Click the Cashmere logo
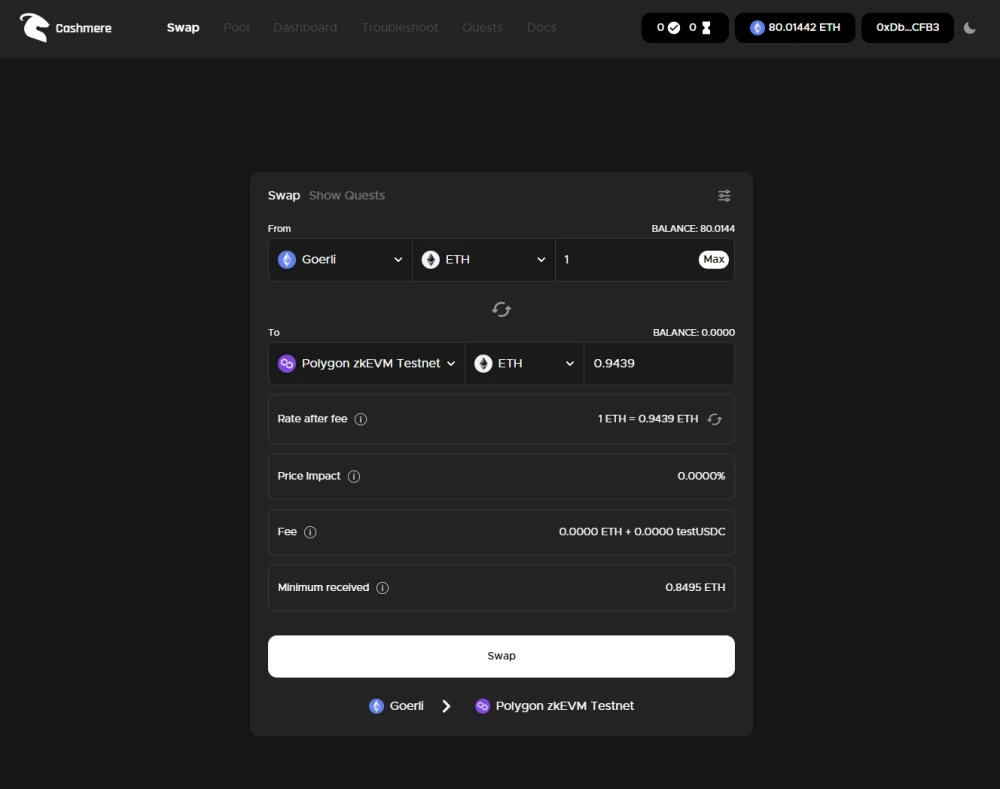Viewport: 1000px width, 789px height. (66, 27)
